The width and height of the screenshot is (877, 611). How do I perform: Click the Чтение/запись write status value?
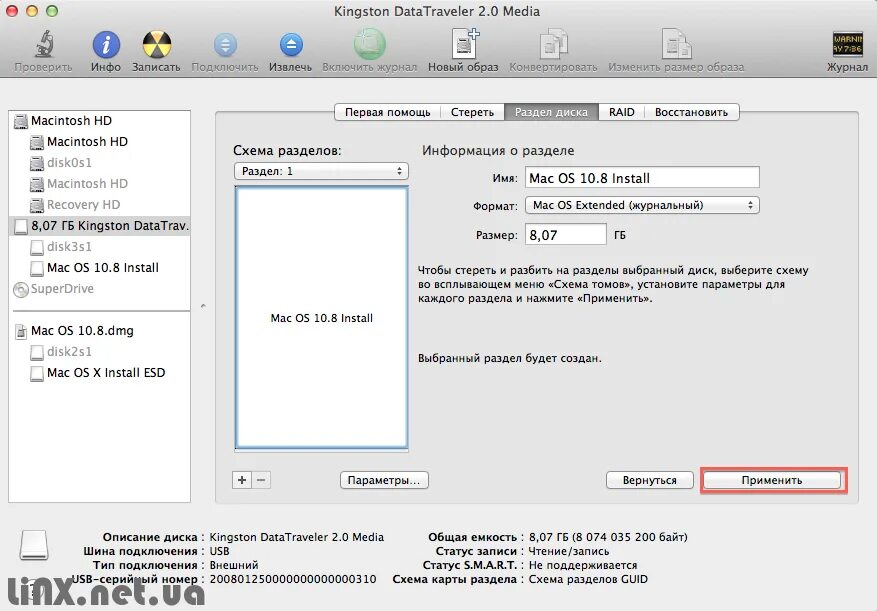569,551
